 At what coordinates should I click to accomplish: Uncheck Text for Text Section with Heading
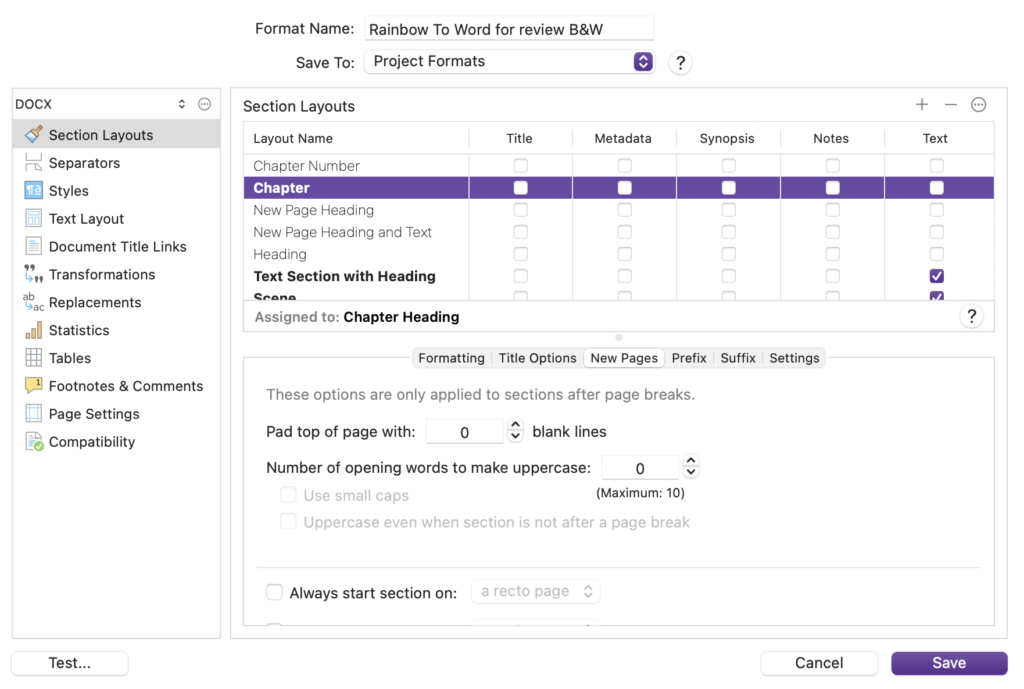(936, 276)
